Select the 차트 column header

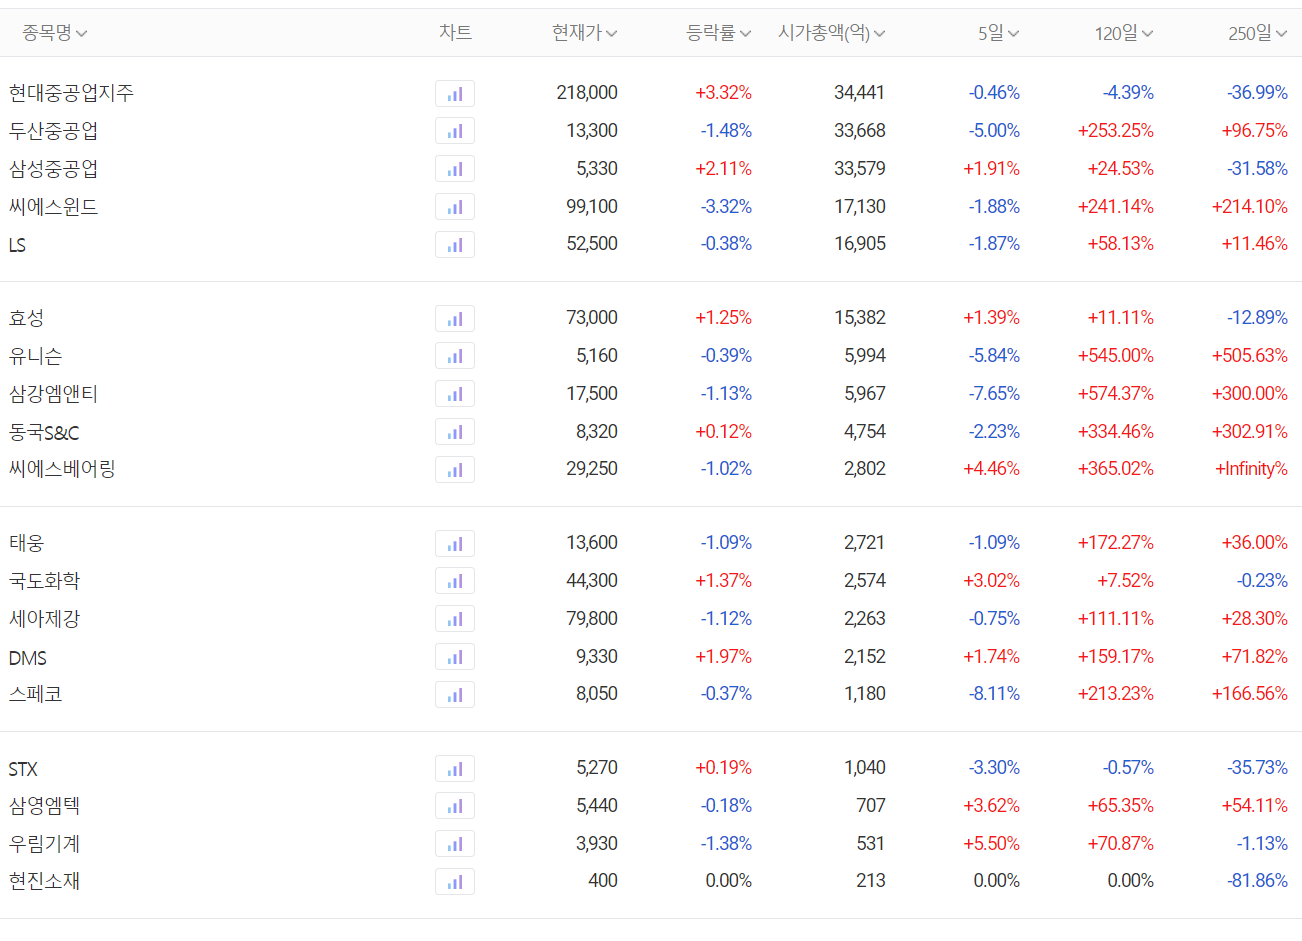[x=455, y=33]
